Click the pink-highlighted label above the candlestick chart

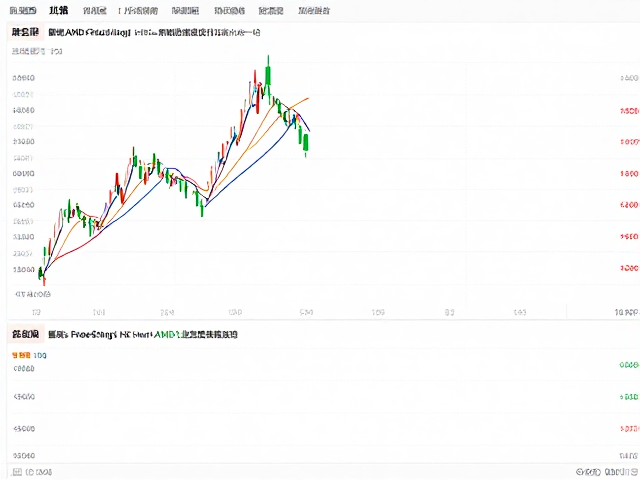[x=25, y=32]
